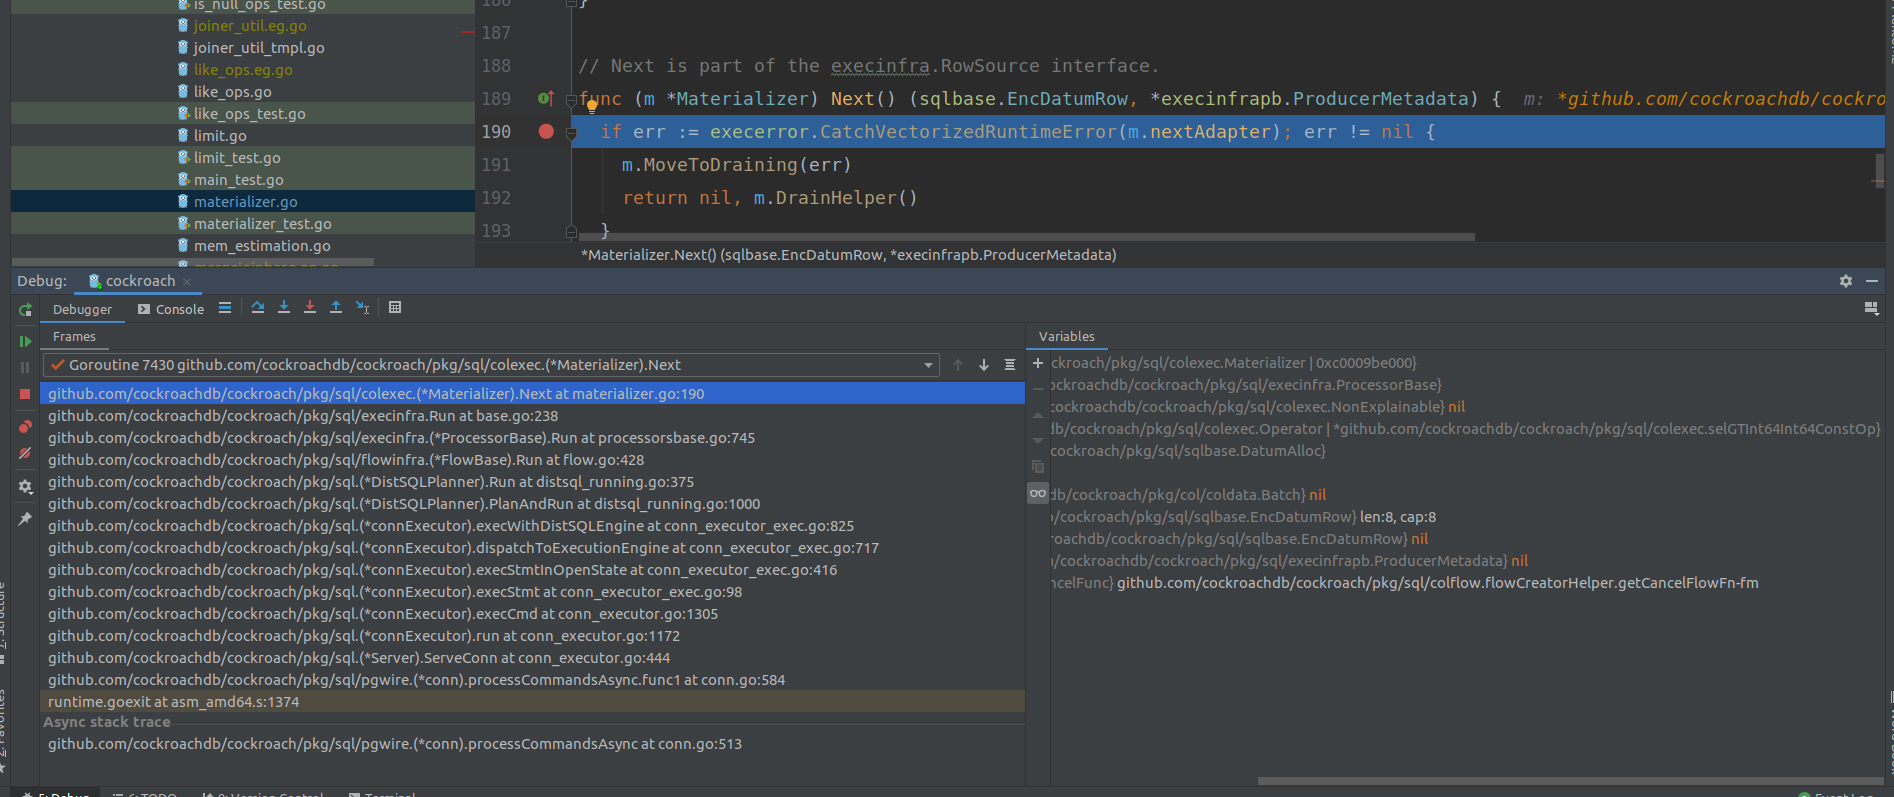Screen dimensions: 1894x797
Task: Open limit.go in project tree
Action: 220,136
